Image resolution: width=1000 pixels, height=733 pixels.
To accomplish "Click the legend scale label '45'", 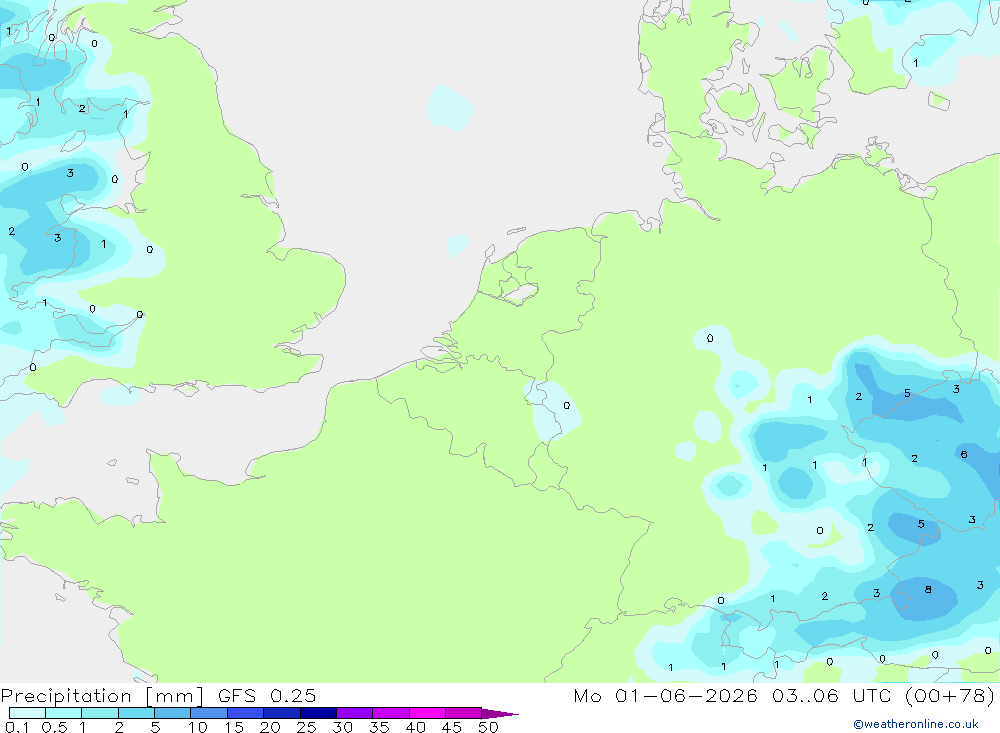I will [x=452, y=727].
